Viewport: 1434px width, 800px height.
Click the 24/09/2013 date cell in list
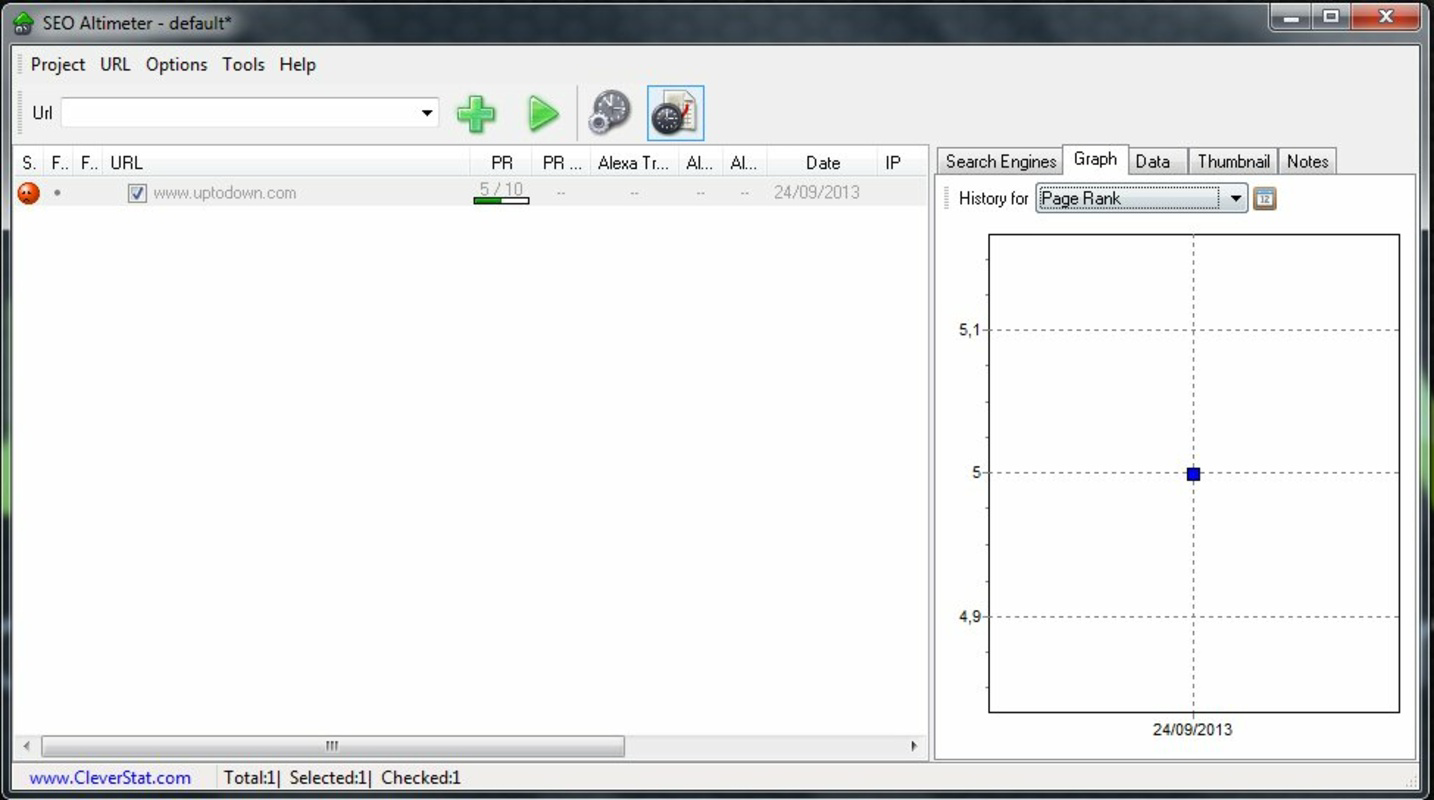click(816, 192)
